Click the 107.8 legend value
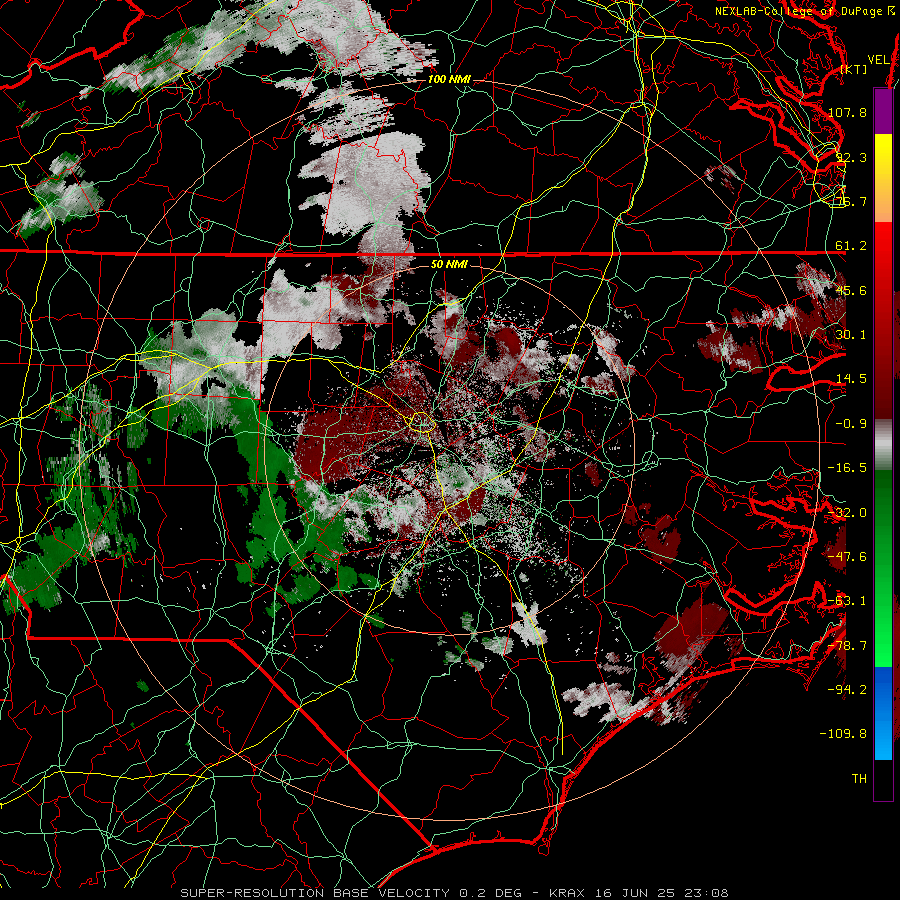The image size is (900, 900). coord(847,112)
